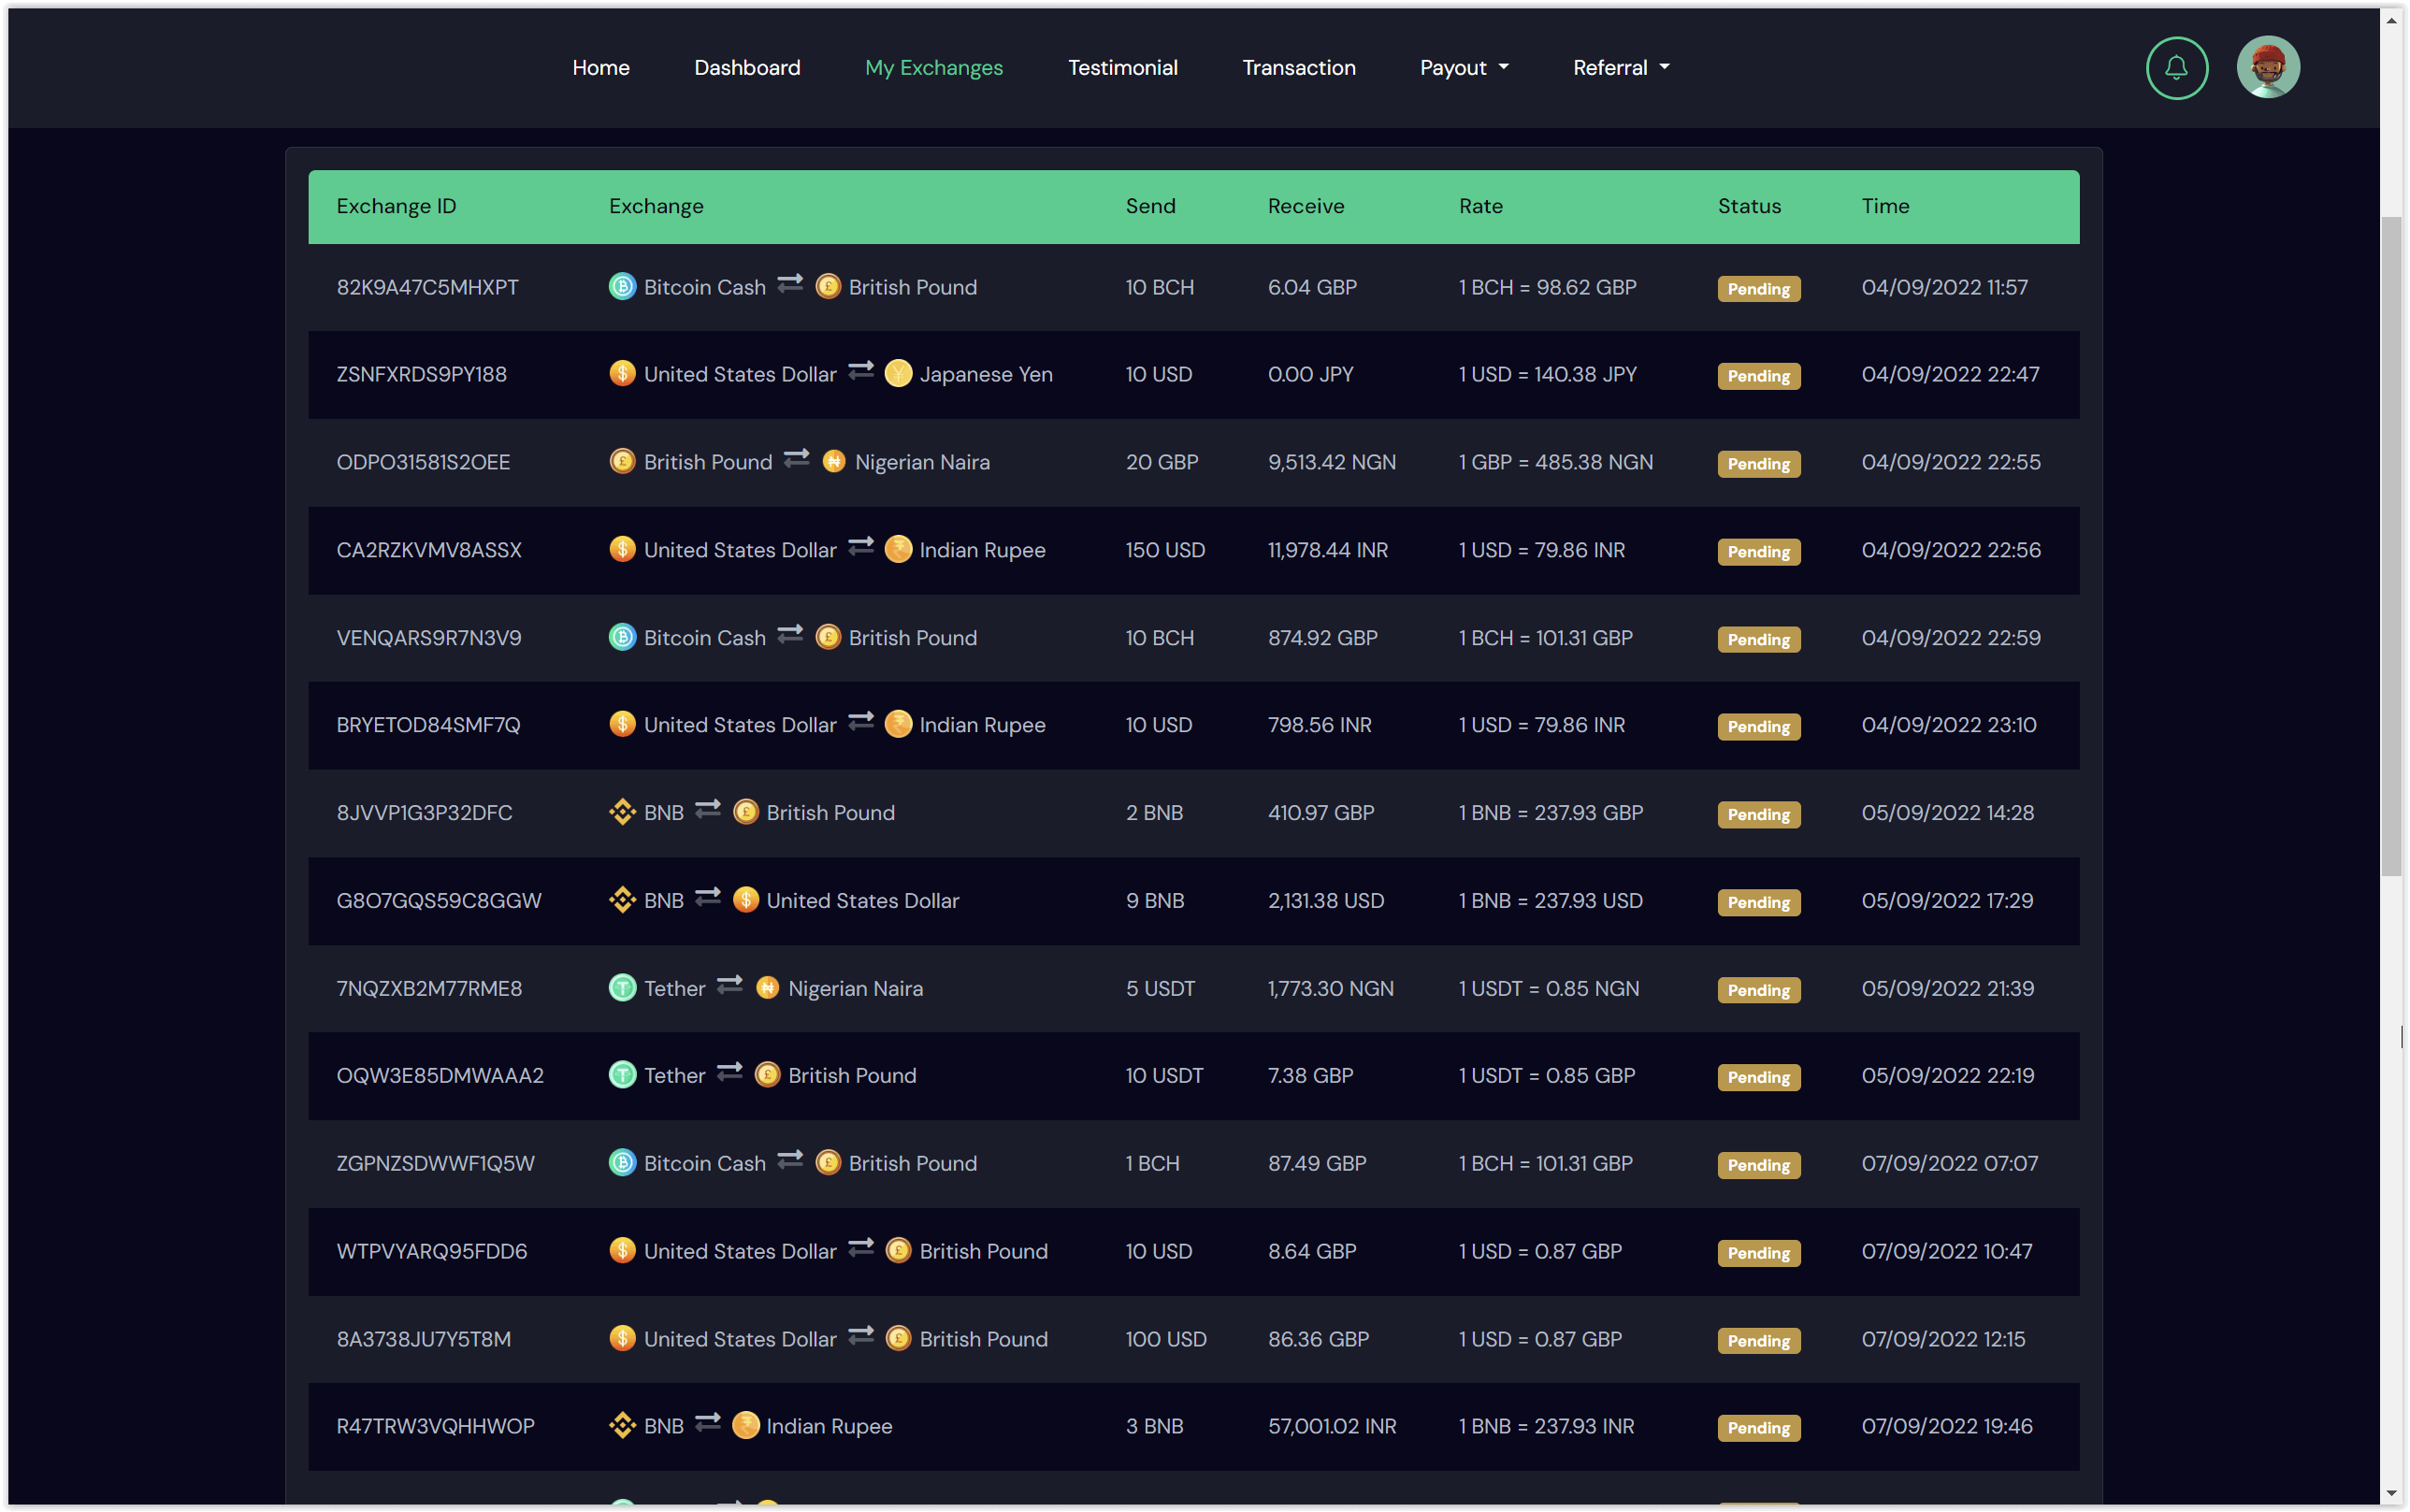This screenshot has height=1512, width=2410.
Task: Click the Japanese Yen coin icon
Action: (x=898, y=374)
